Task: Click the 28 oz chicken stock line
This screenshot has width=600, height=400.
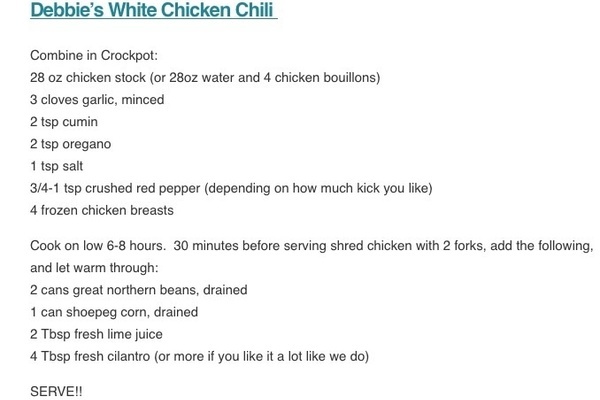Action: tap(205, 78)
